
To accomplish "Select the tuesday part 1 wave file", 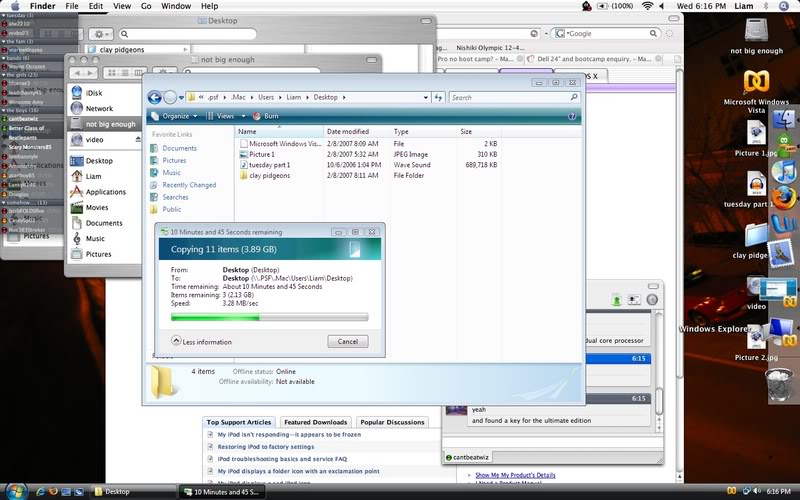I will pos(369,165).
